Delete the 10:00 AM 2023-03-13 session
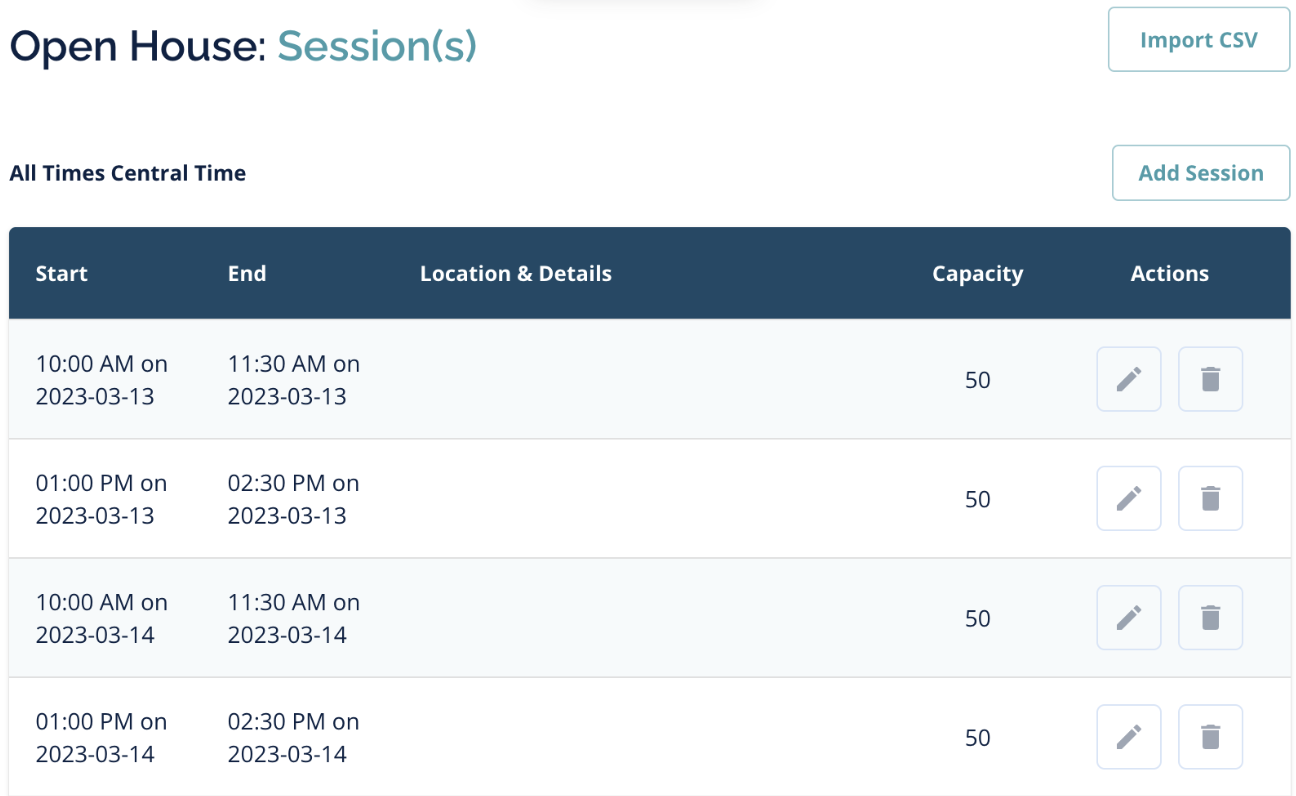1296x796 pixels. coord(1210,379)
